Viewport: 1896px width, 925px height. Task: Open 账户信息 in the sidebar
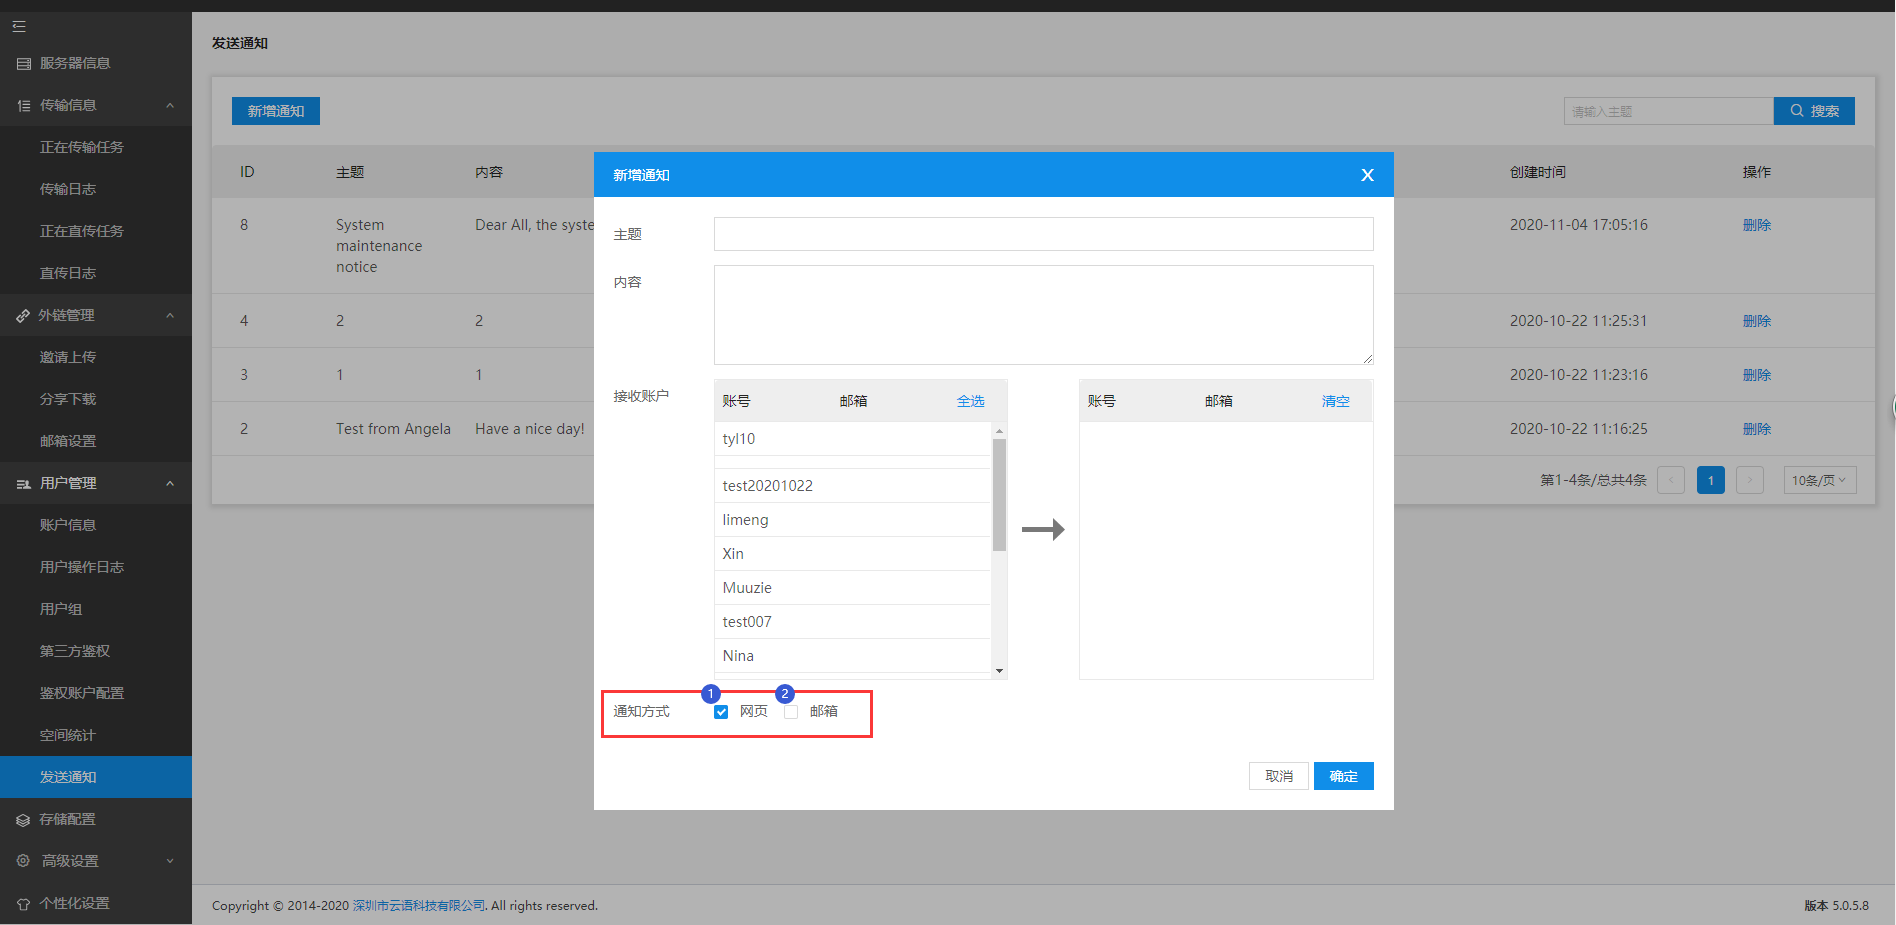(68, 526)
